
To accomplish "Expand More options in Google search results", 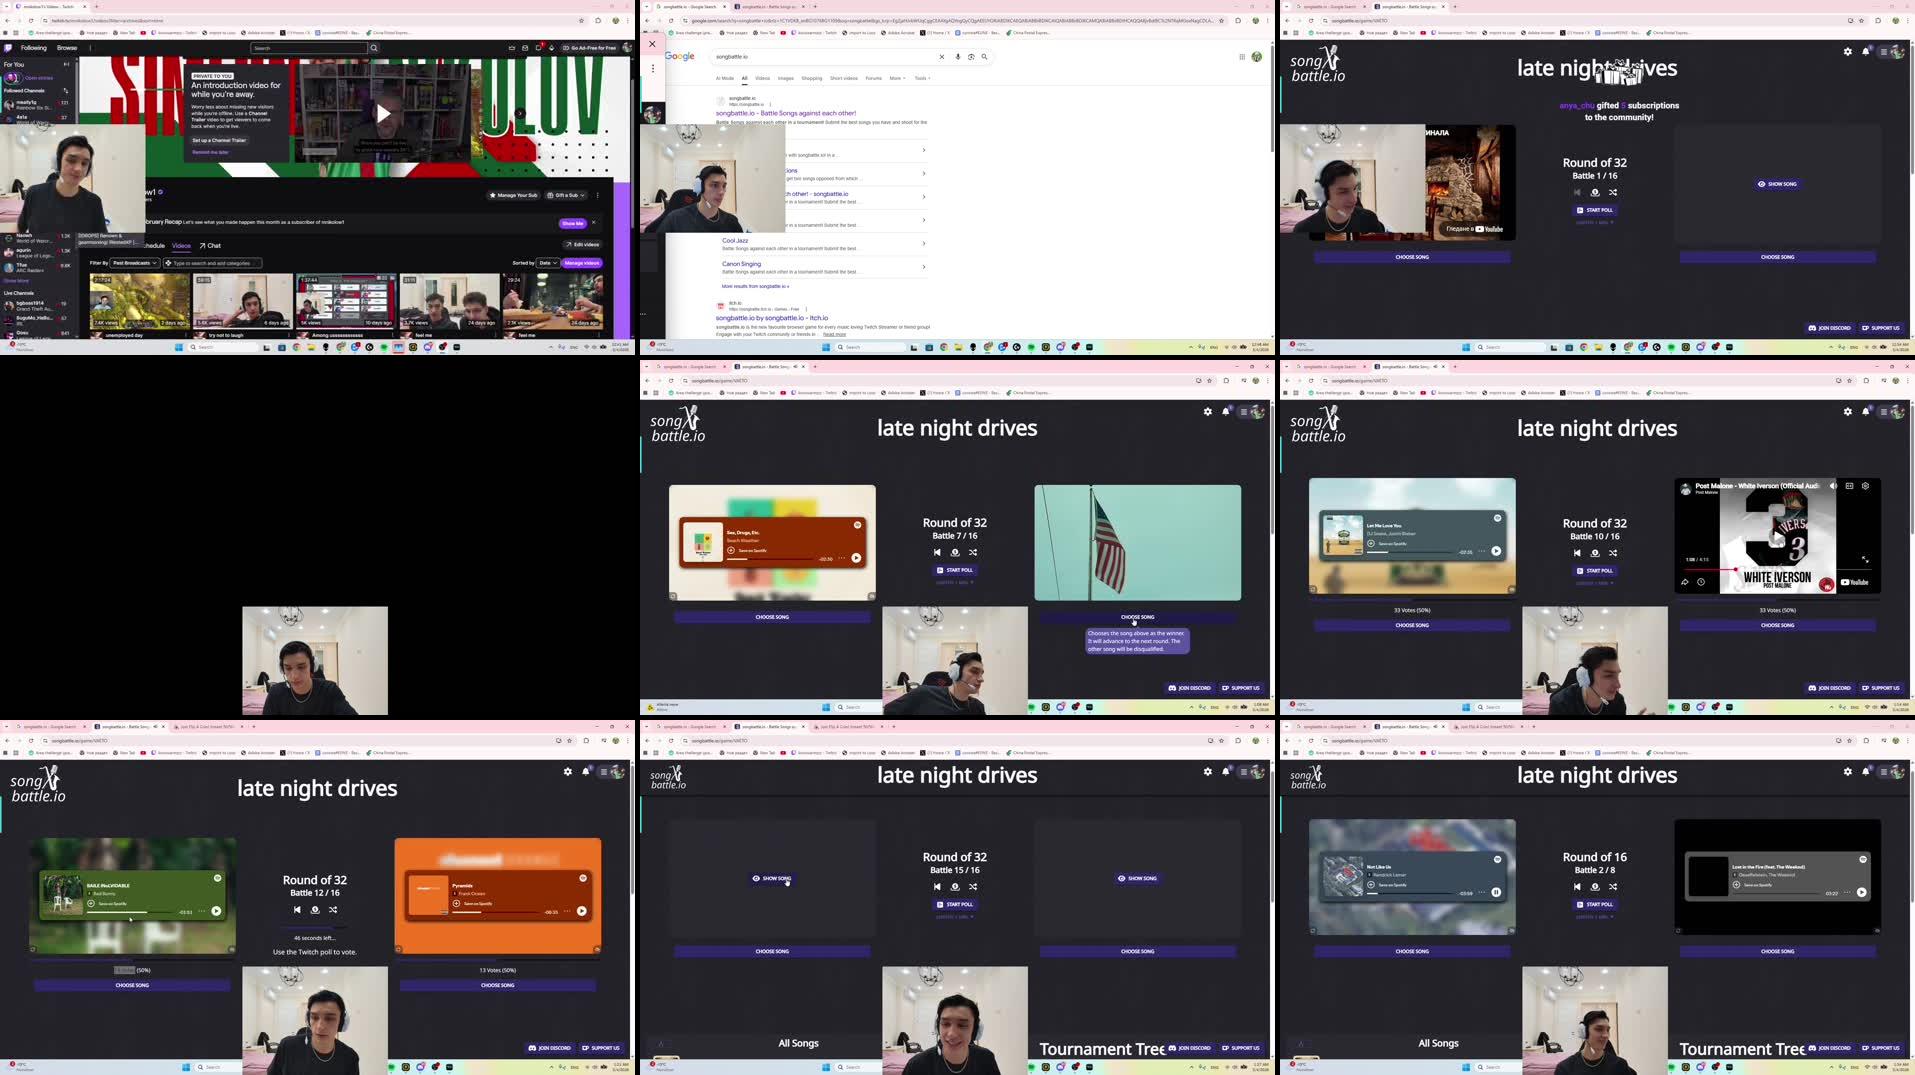I will [x=897, y=78].
